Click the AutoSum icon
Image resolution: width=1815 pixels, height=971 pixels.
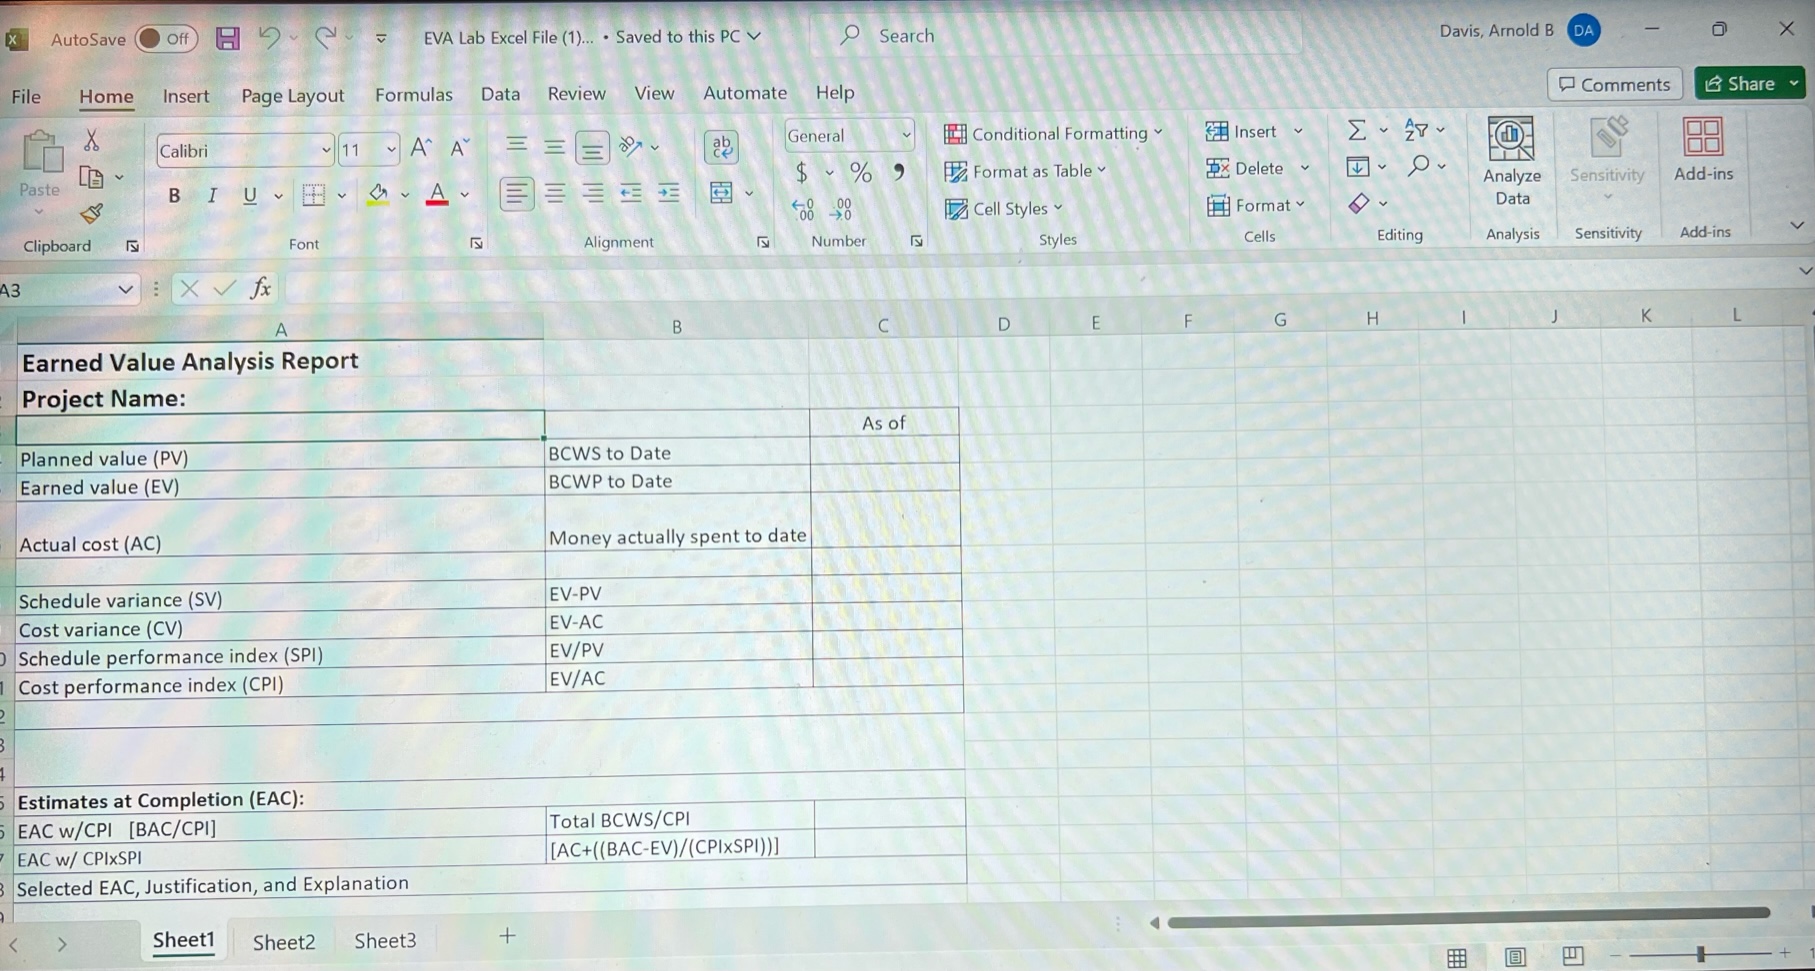[1356, 130]
